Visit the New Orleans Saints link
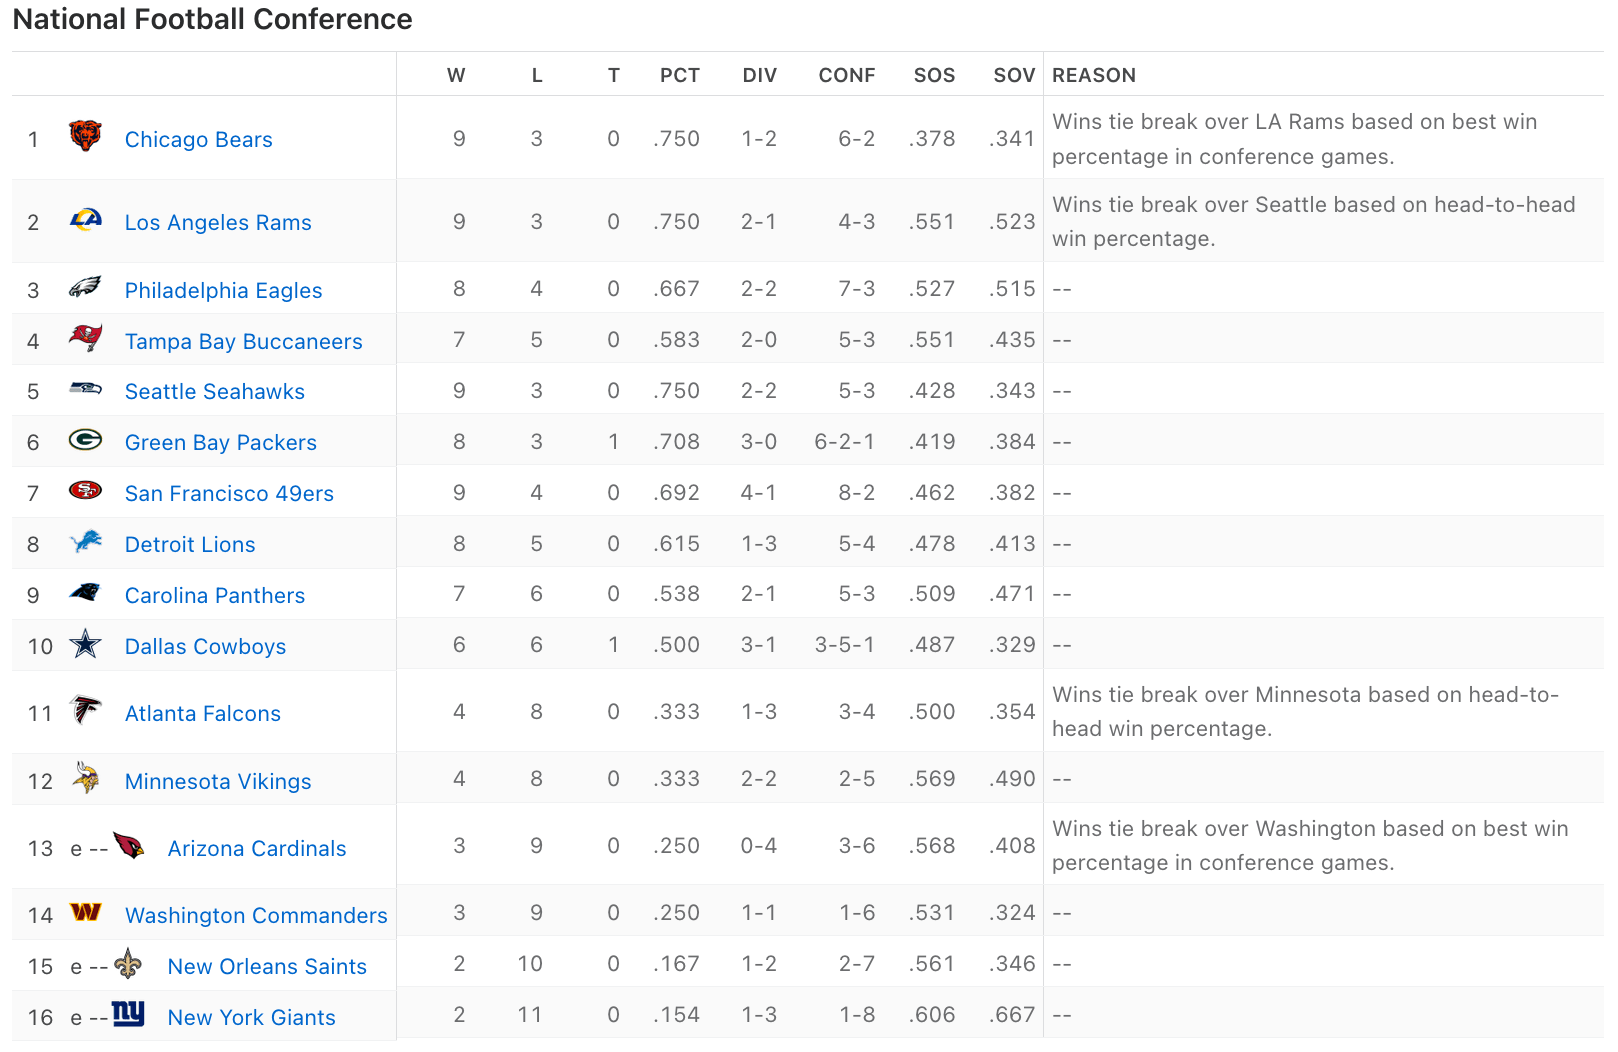1618x1052 pixels. click(x=267, y=967)
